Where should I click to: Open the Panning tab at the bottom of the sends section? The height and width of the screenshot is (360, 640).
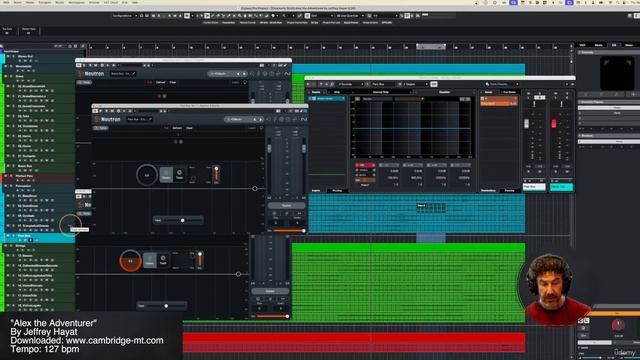click(509, 191)
